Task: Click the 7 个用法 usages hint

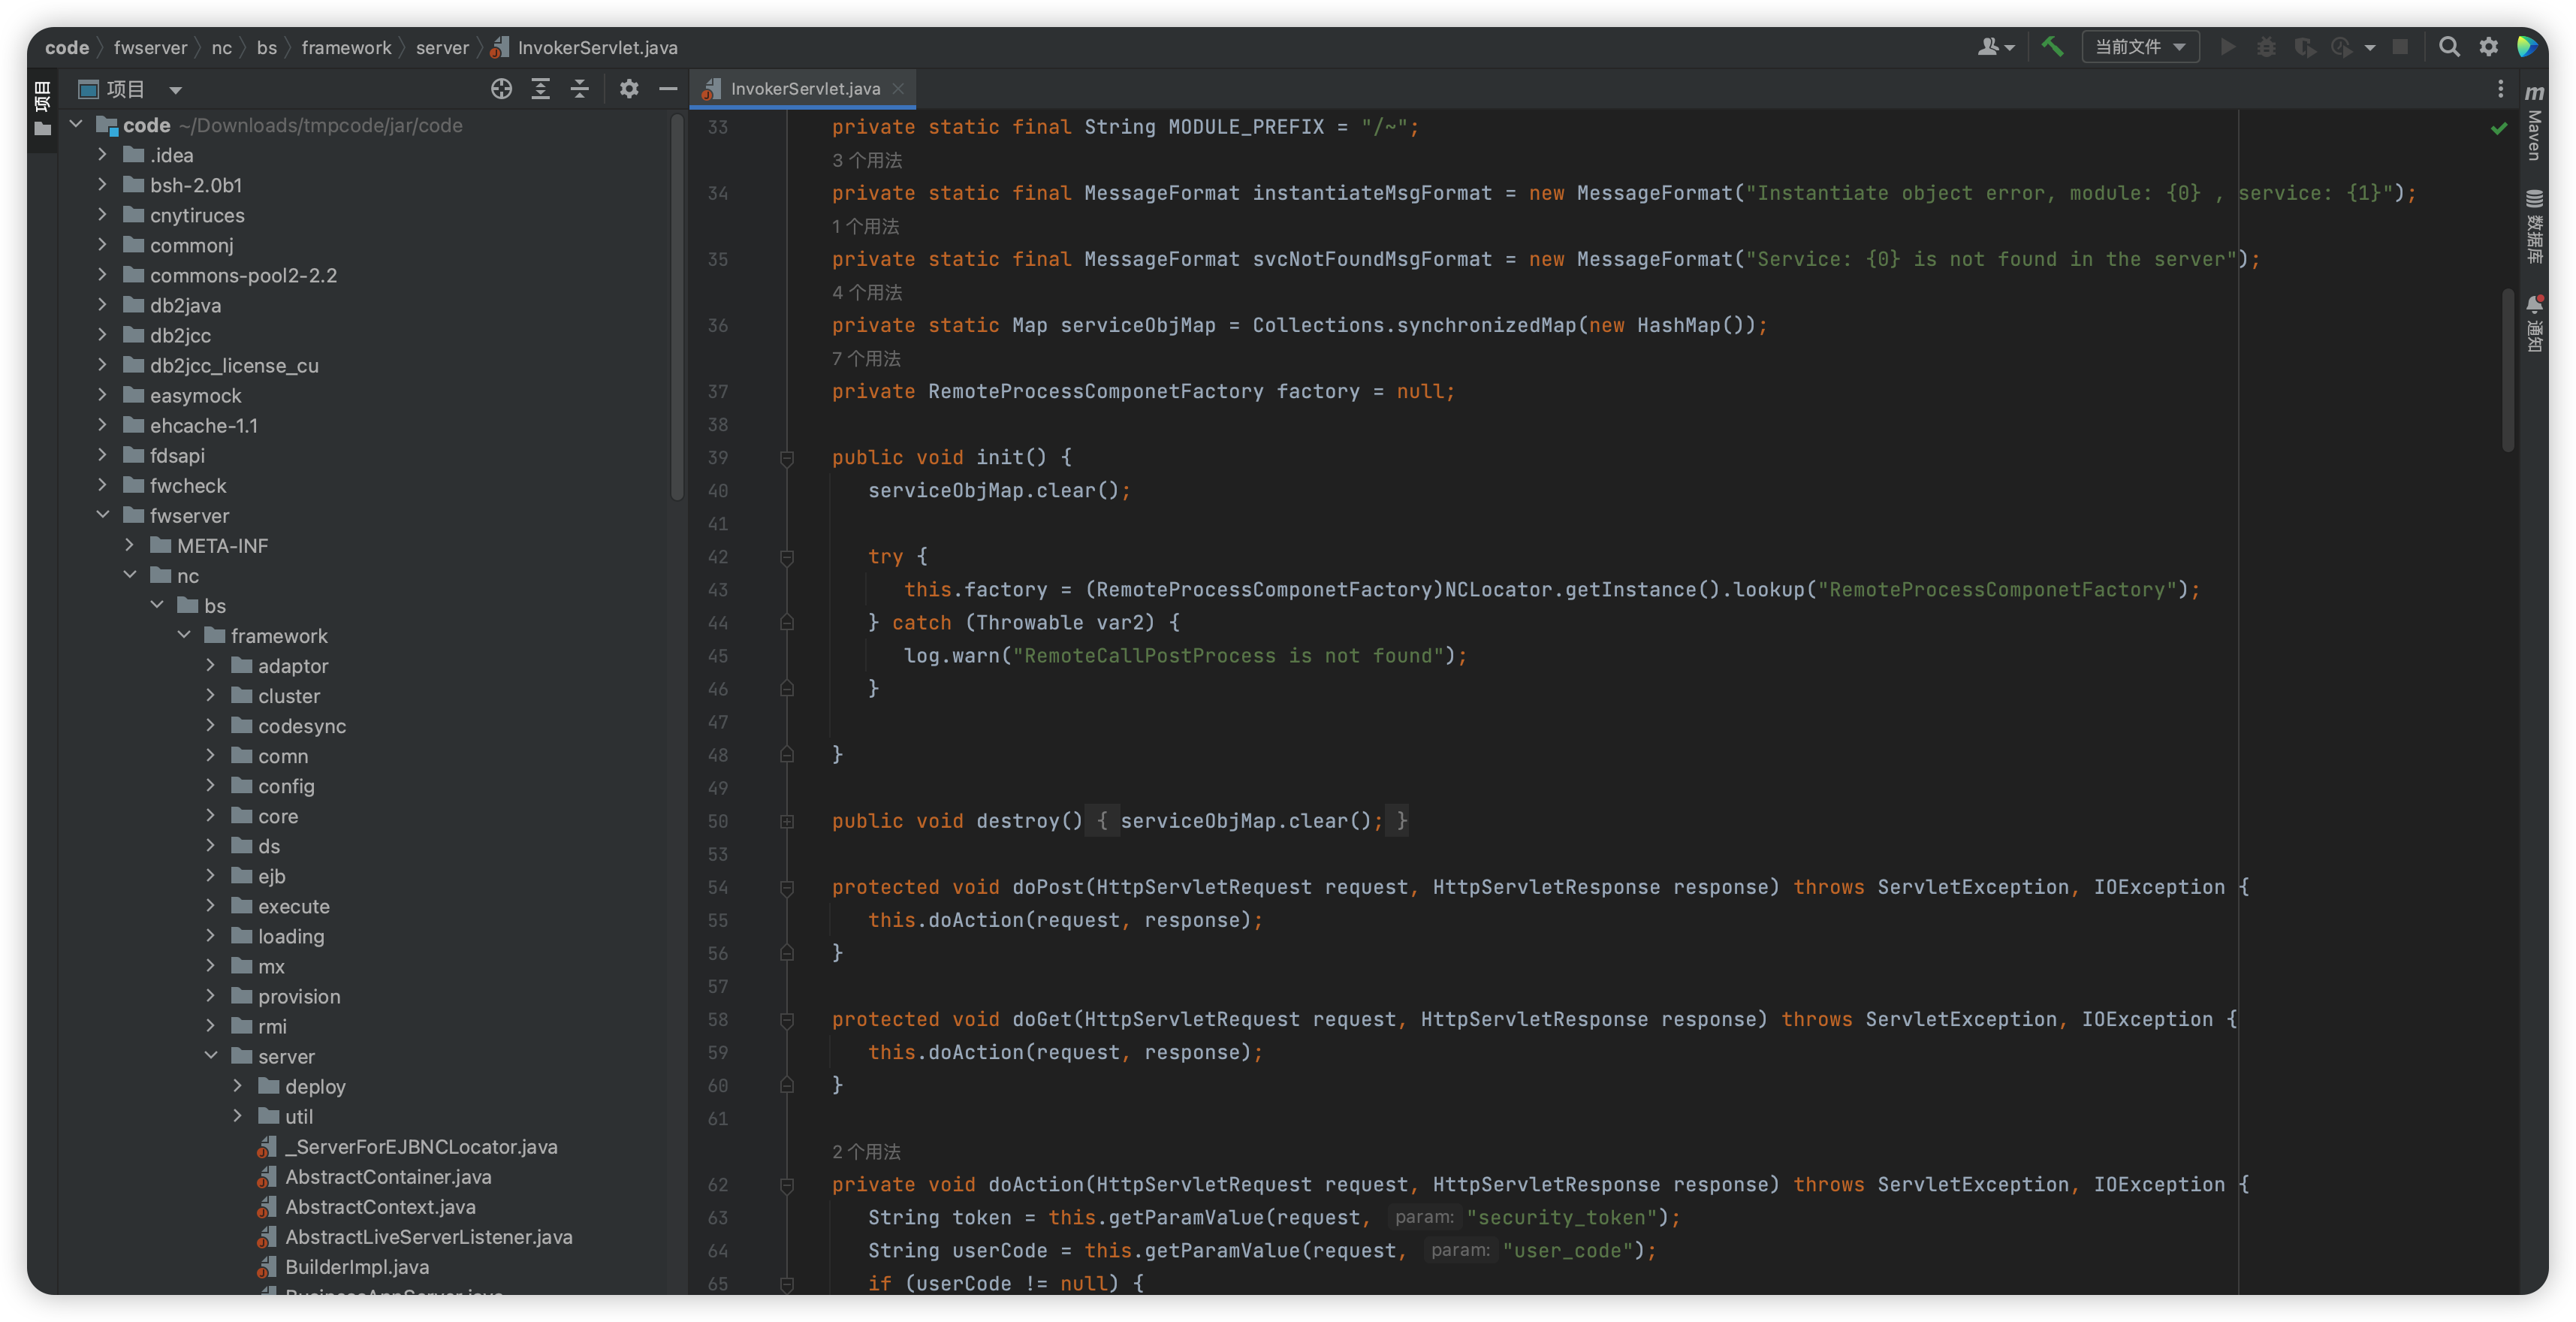Action: click(867, 358)
